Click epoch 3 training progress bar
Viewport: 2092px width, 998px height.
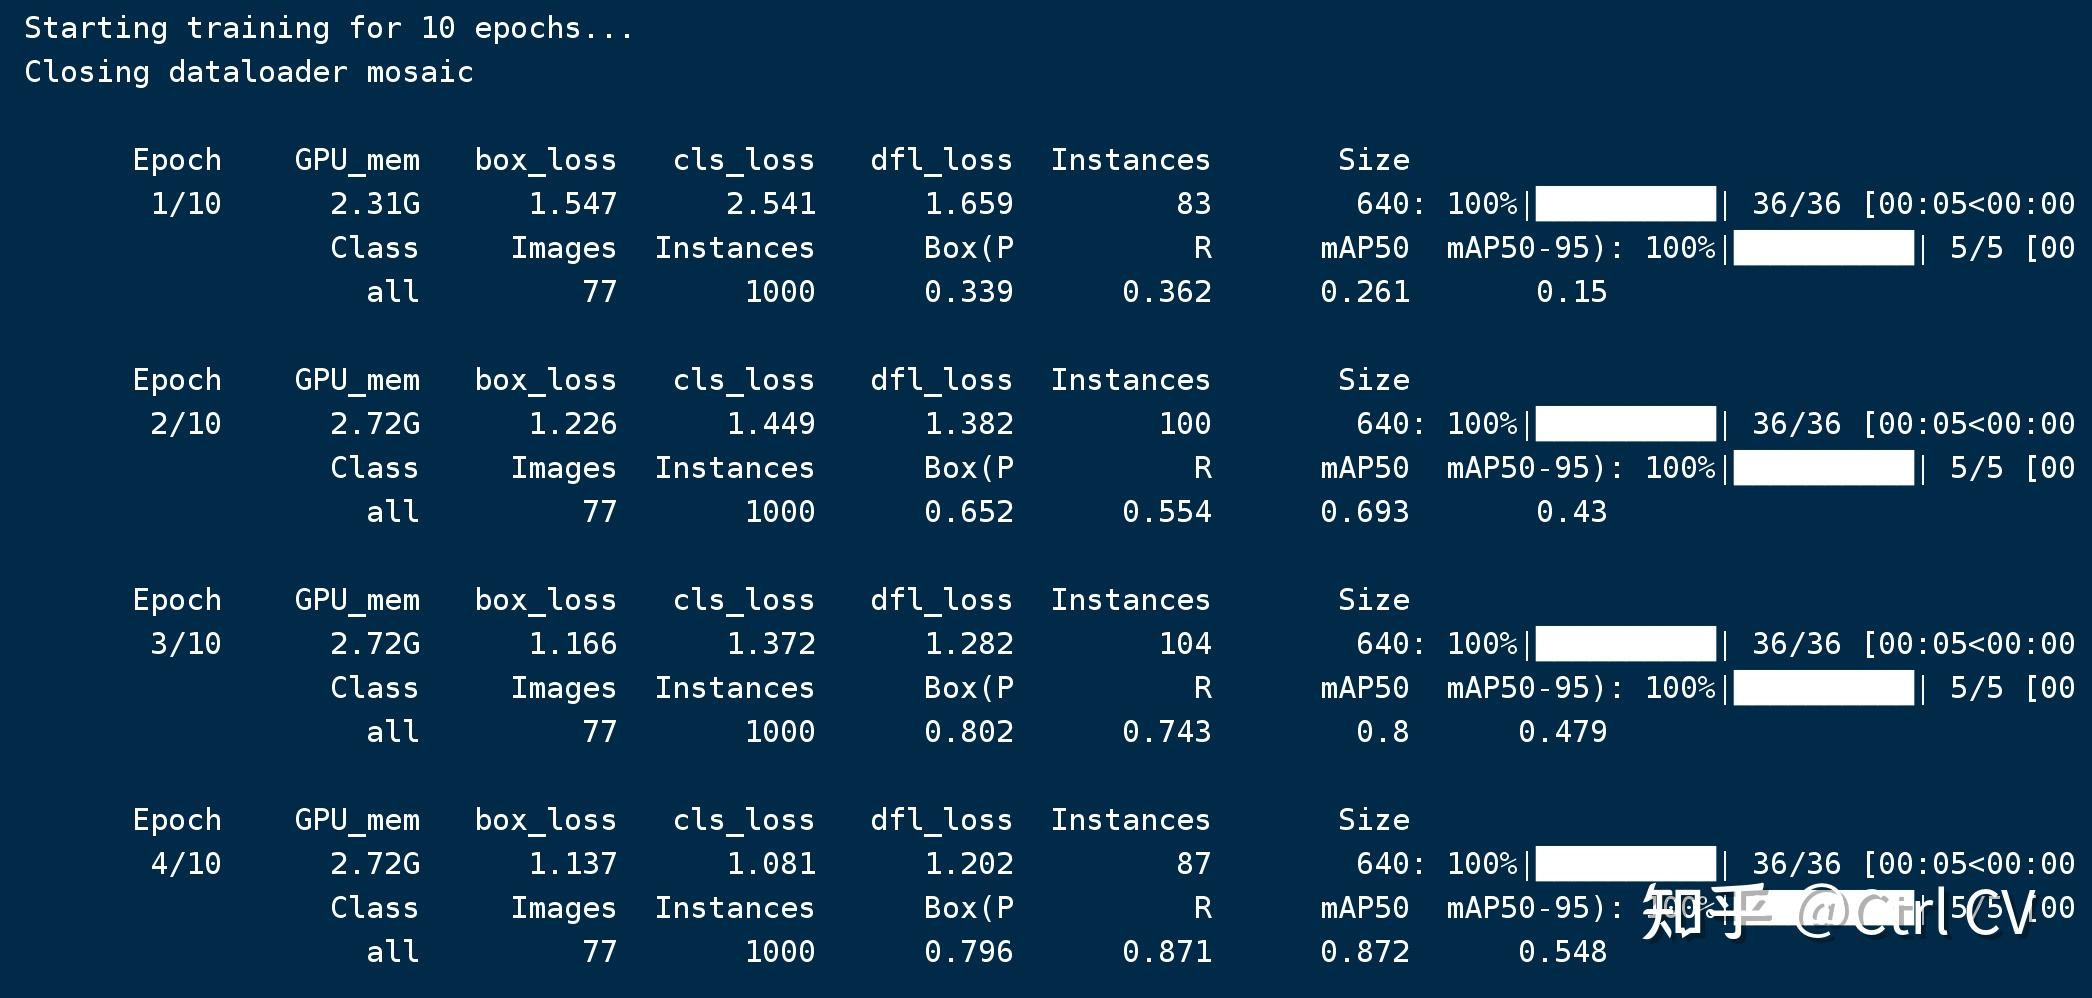point(1625,643)
